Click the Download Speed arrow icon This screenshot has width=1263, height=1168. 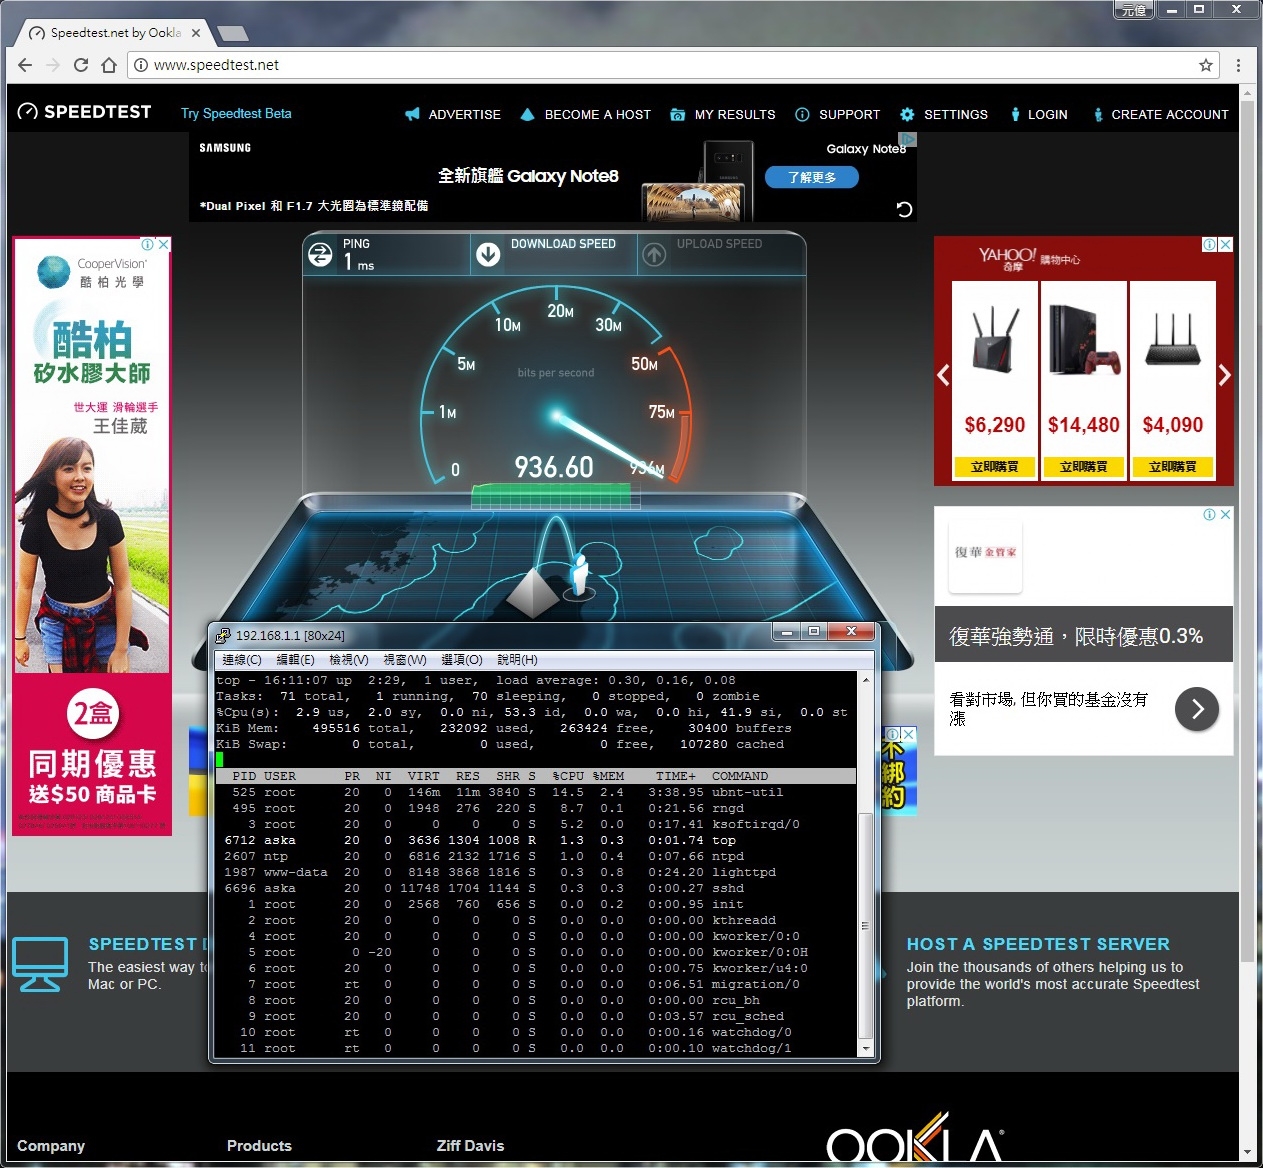(488, 254)
